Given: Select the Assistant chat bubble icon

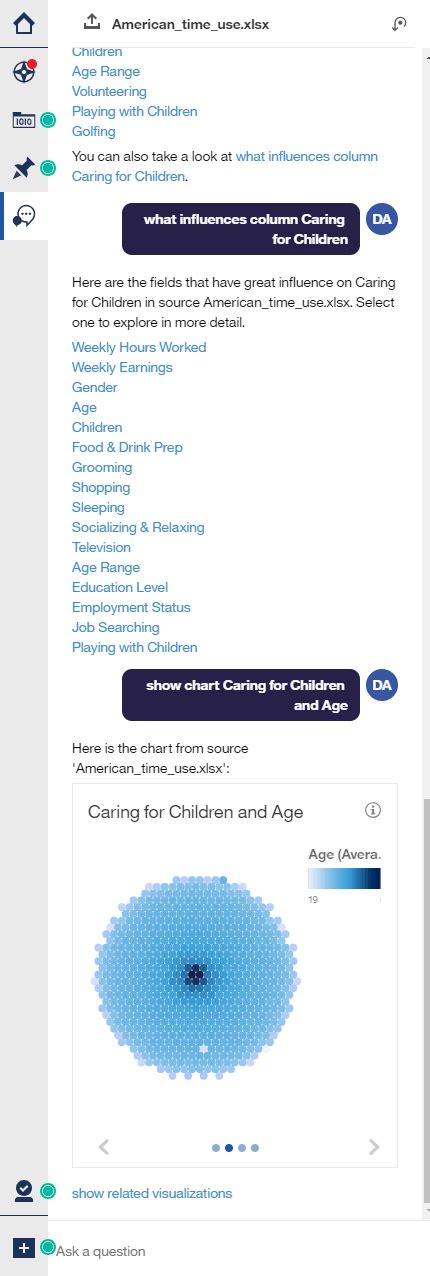Looking at the screenshot, I should tap(25, 216).
